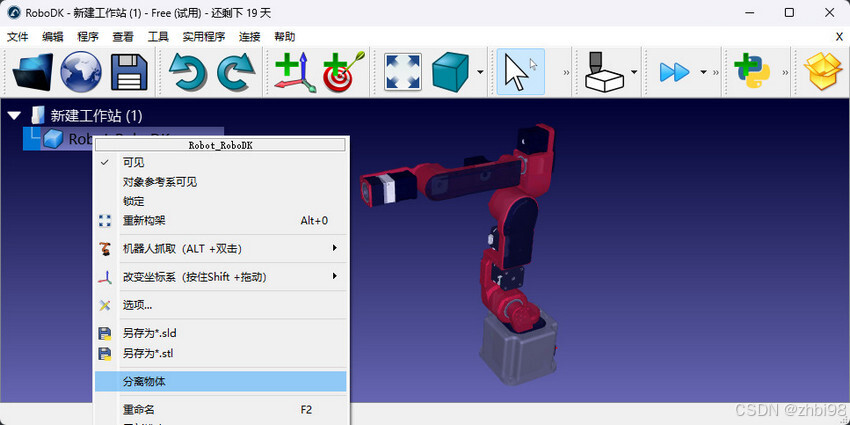Minimize the RoboDK window
This screenshot has height=425, width=850.
coord(750,12)
